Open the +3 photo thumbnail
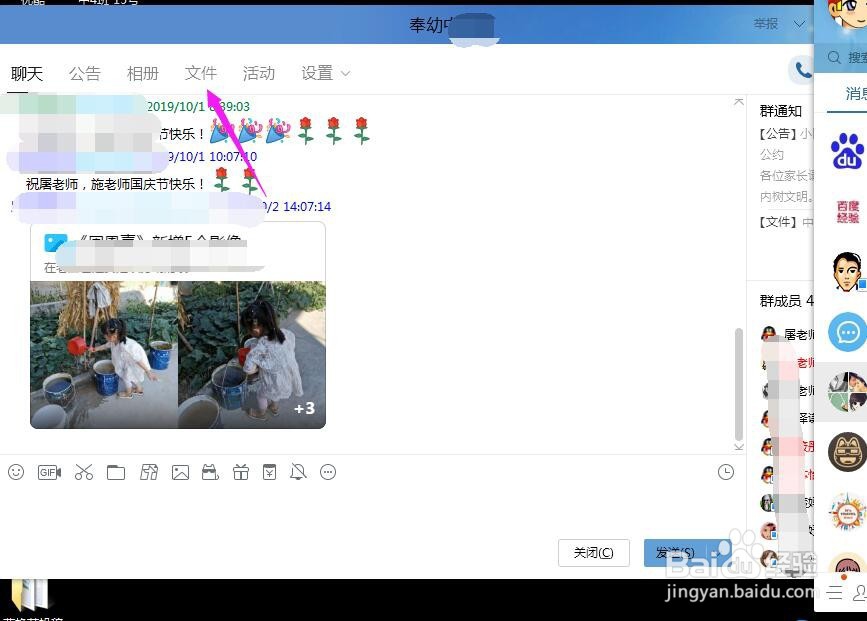This screenshot has height=621, width=867. (252, 354)
